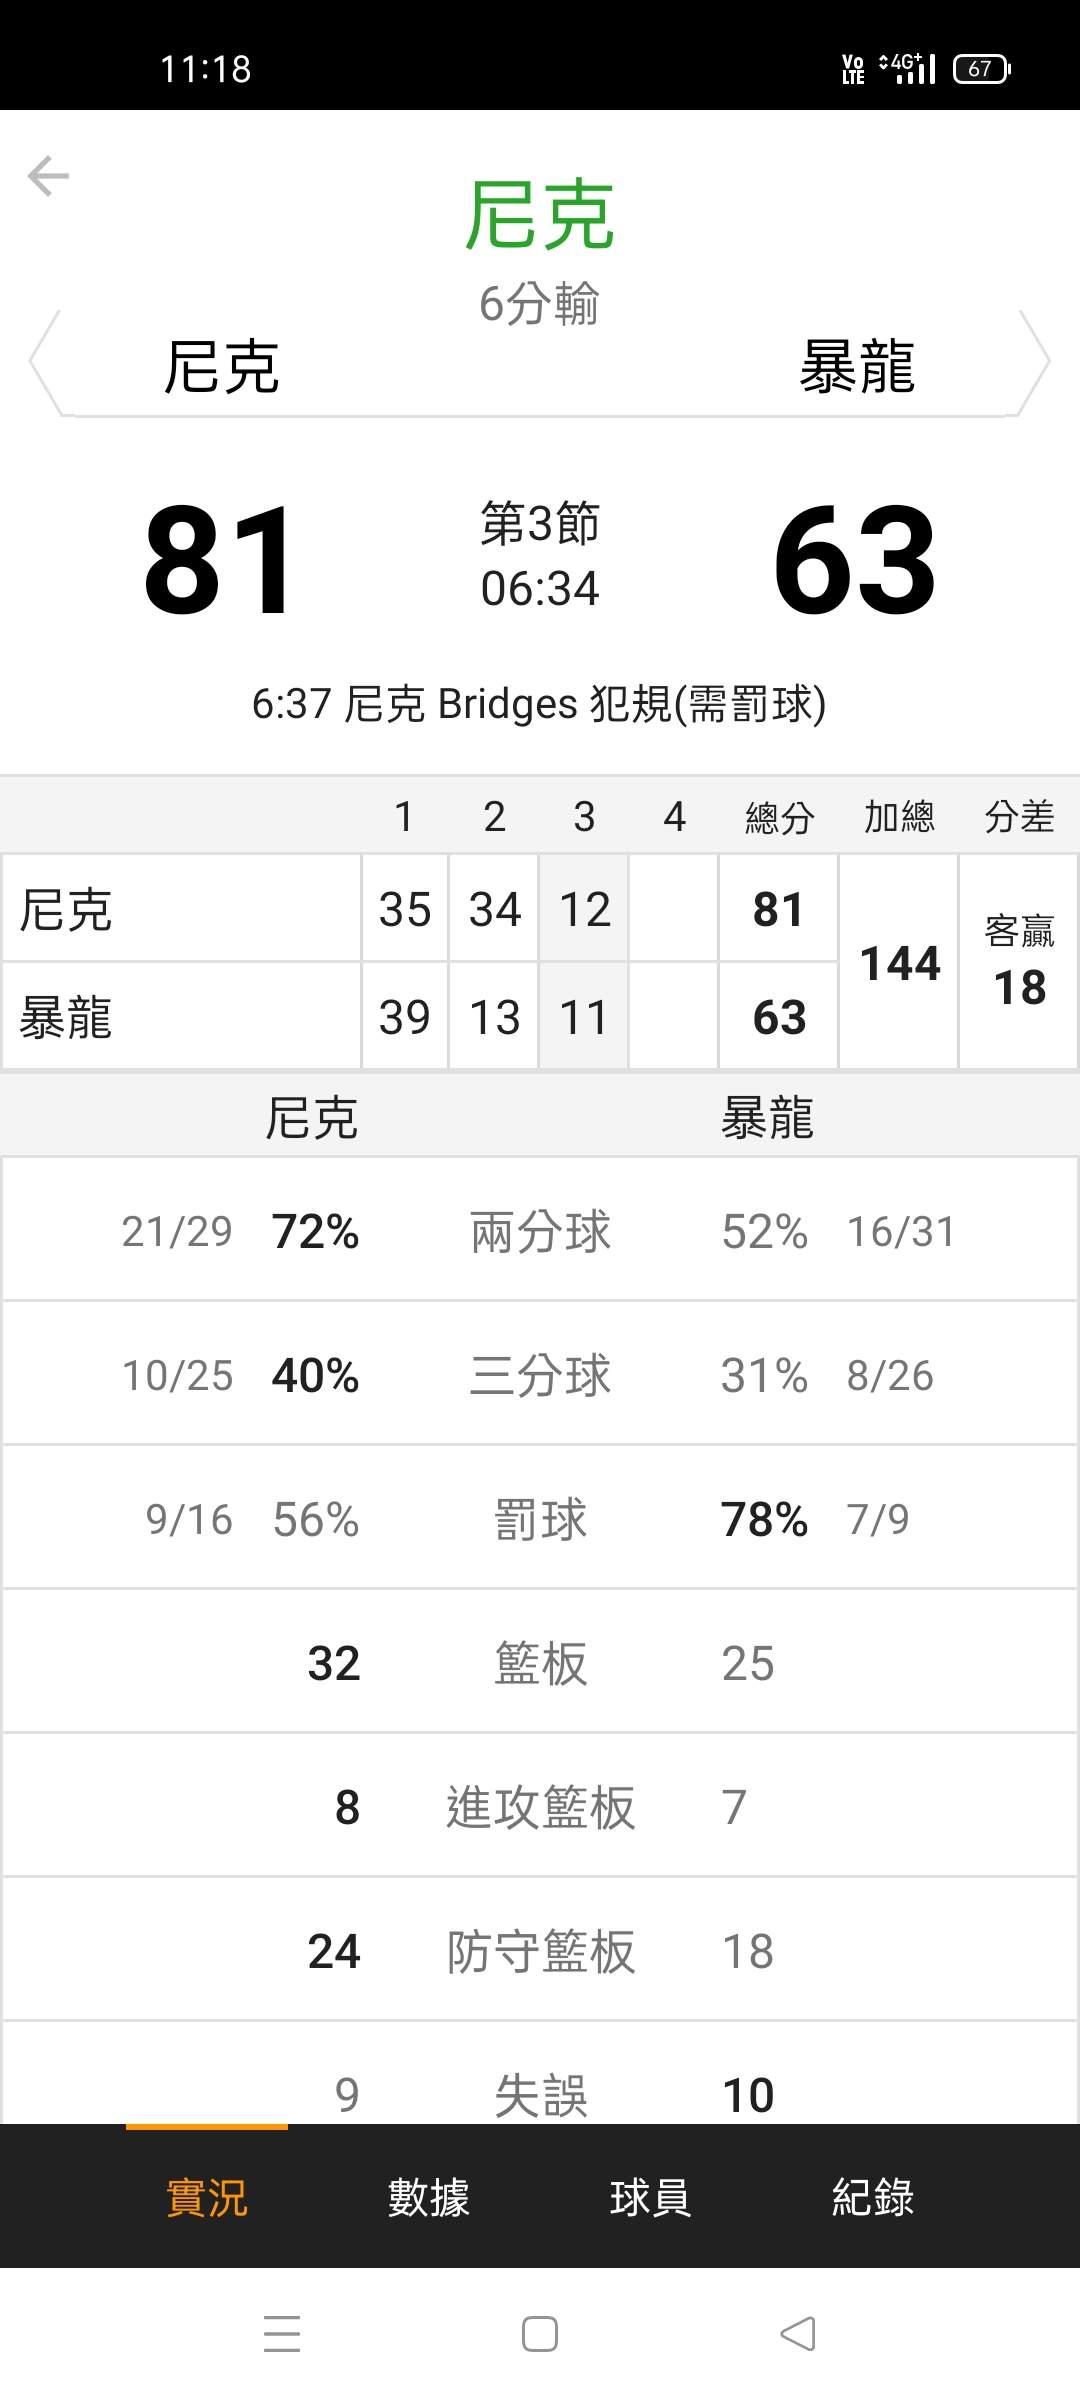Tap the left chevron beside 尼克 team name
Image resolution: width=1080 pixels, height=2400 pixels.
pos(44,362)
